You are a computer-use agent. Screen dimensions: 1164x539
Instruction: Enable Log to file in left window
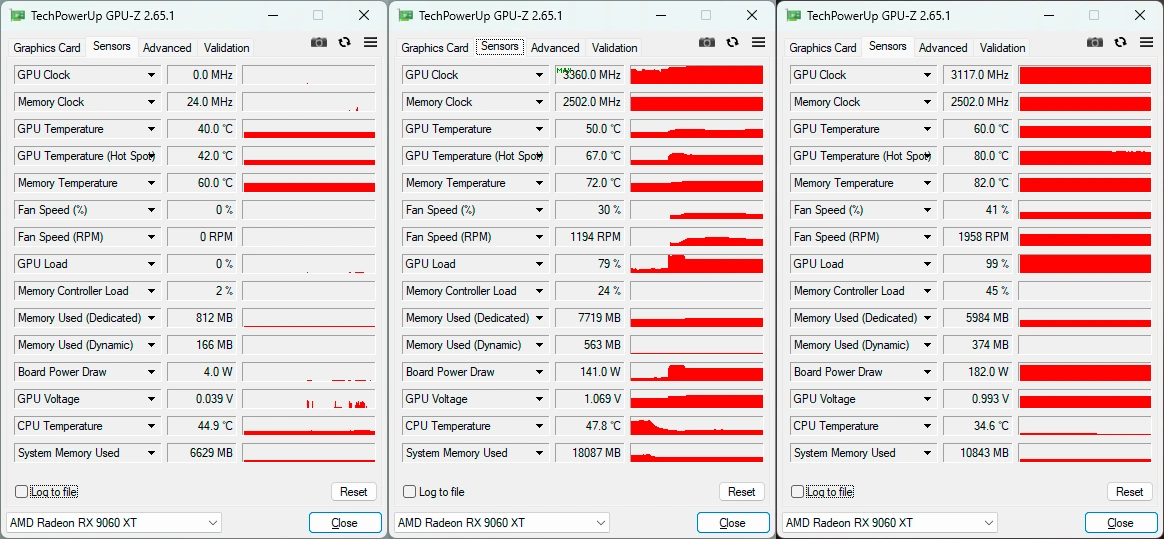(22, 491)
